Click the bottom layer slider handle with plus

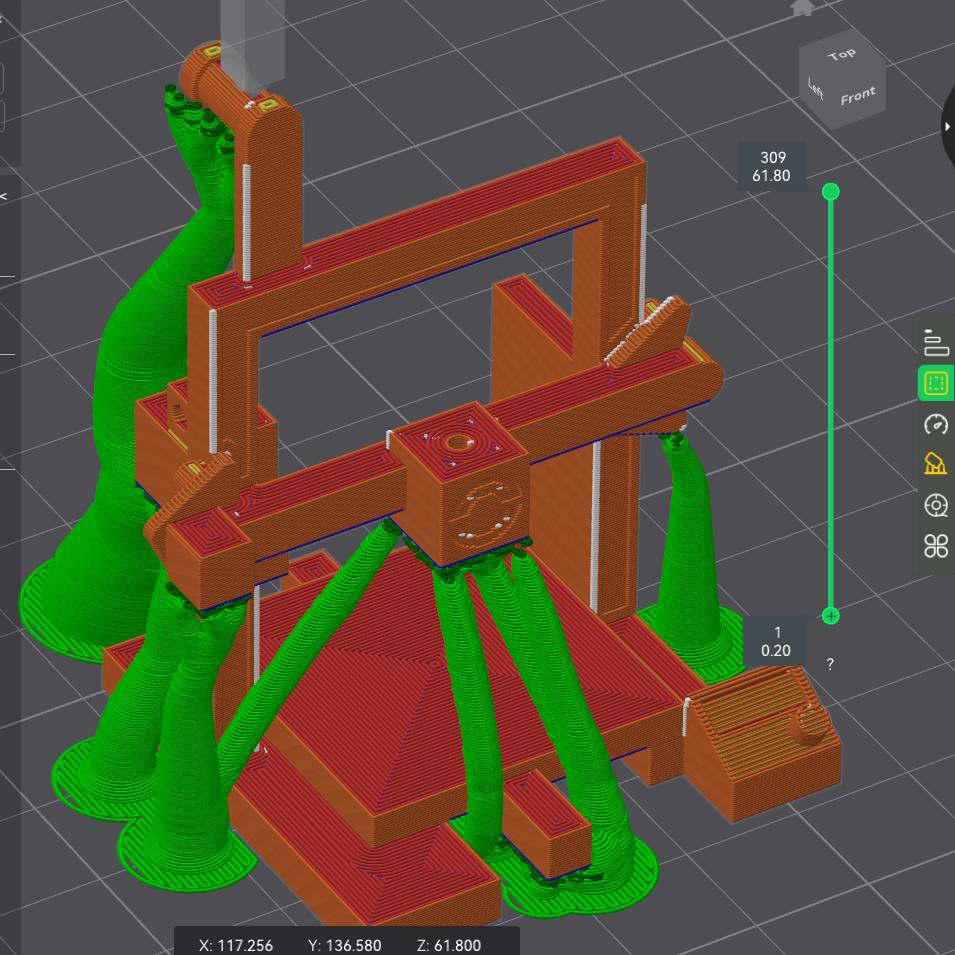831,616
